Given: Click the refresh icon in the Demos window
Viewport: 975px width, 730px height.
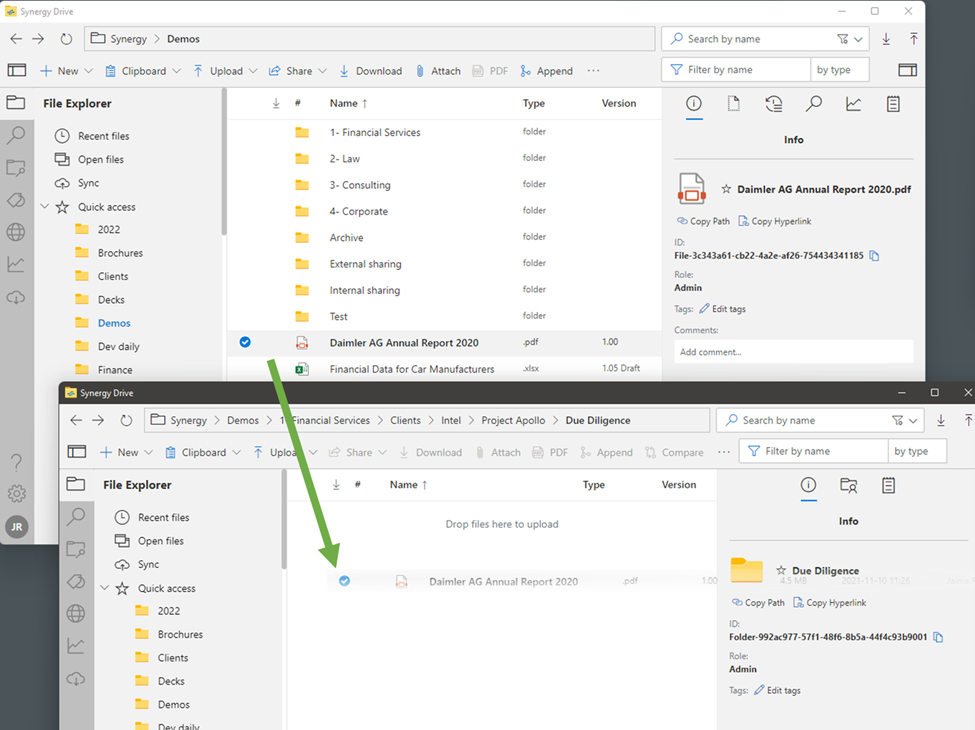Looking at the screenshot, I should [x=66, y=39].
